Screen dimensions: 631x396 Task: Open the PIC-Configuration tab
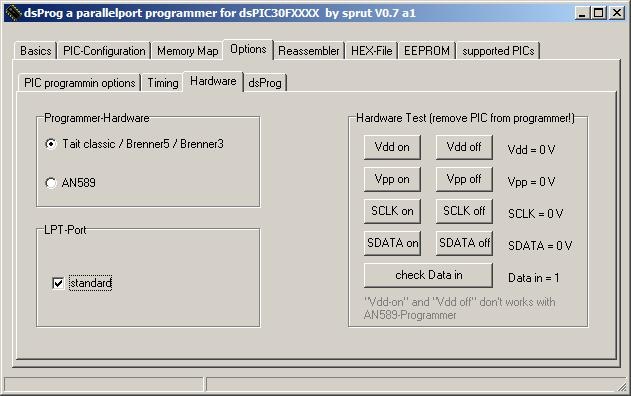(104, 51)
